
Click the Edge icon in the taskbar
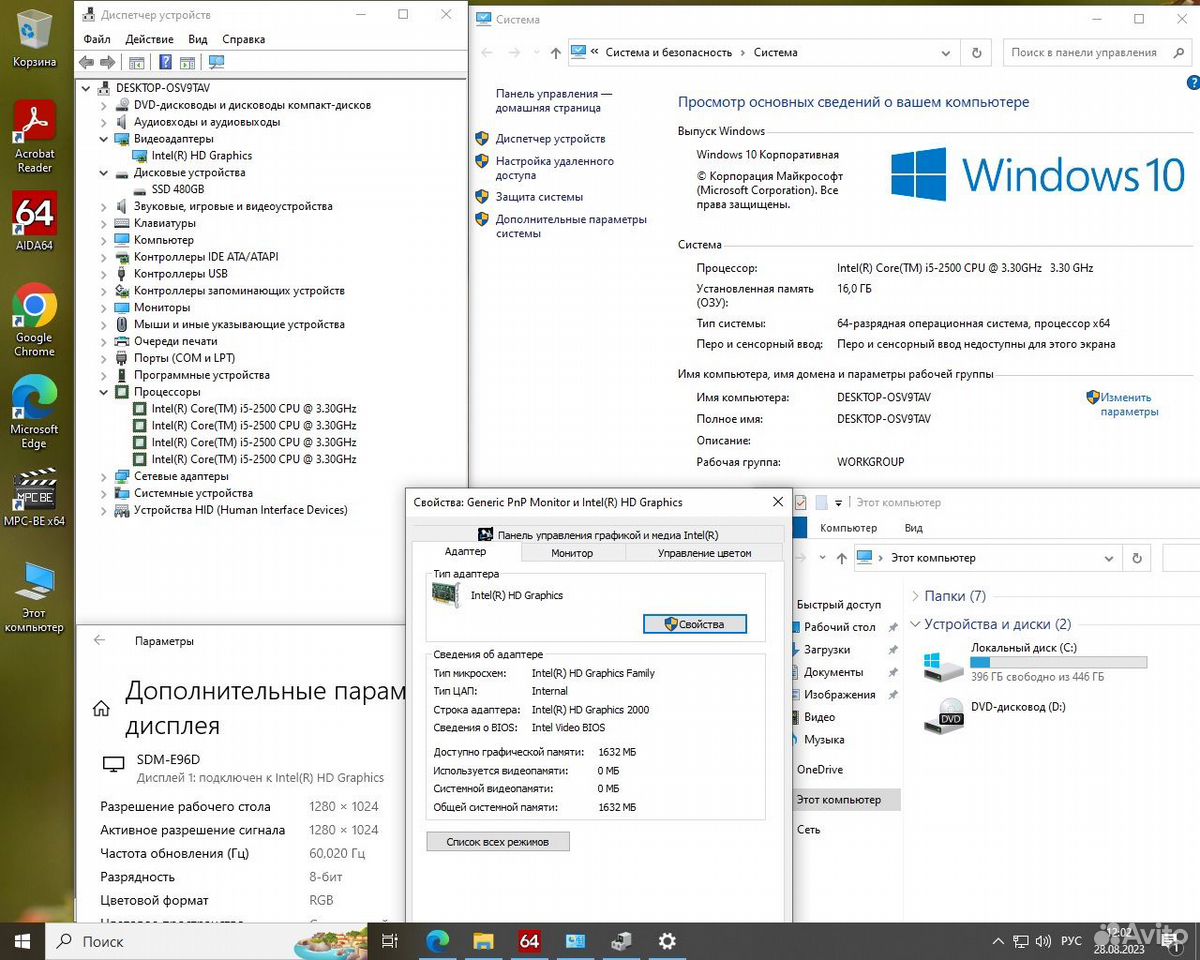click(437, 941)
